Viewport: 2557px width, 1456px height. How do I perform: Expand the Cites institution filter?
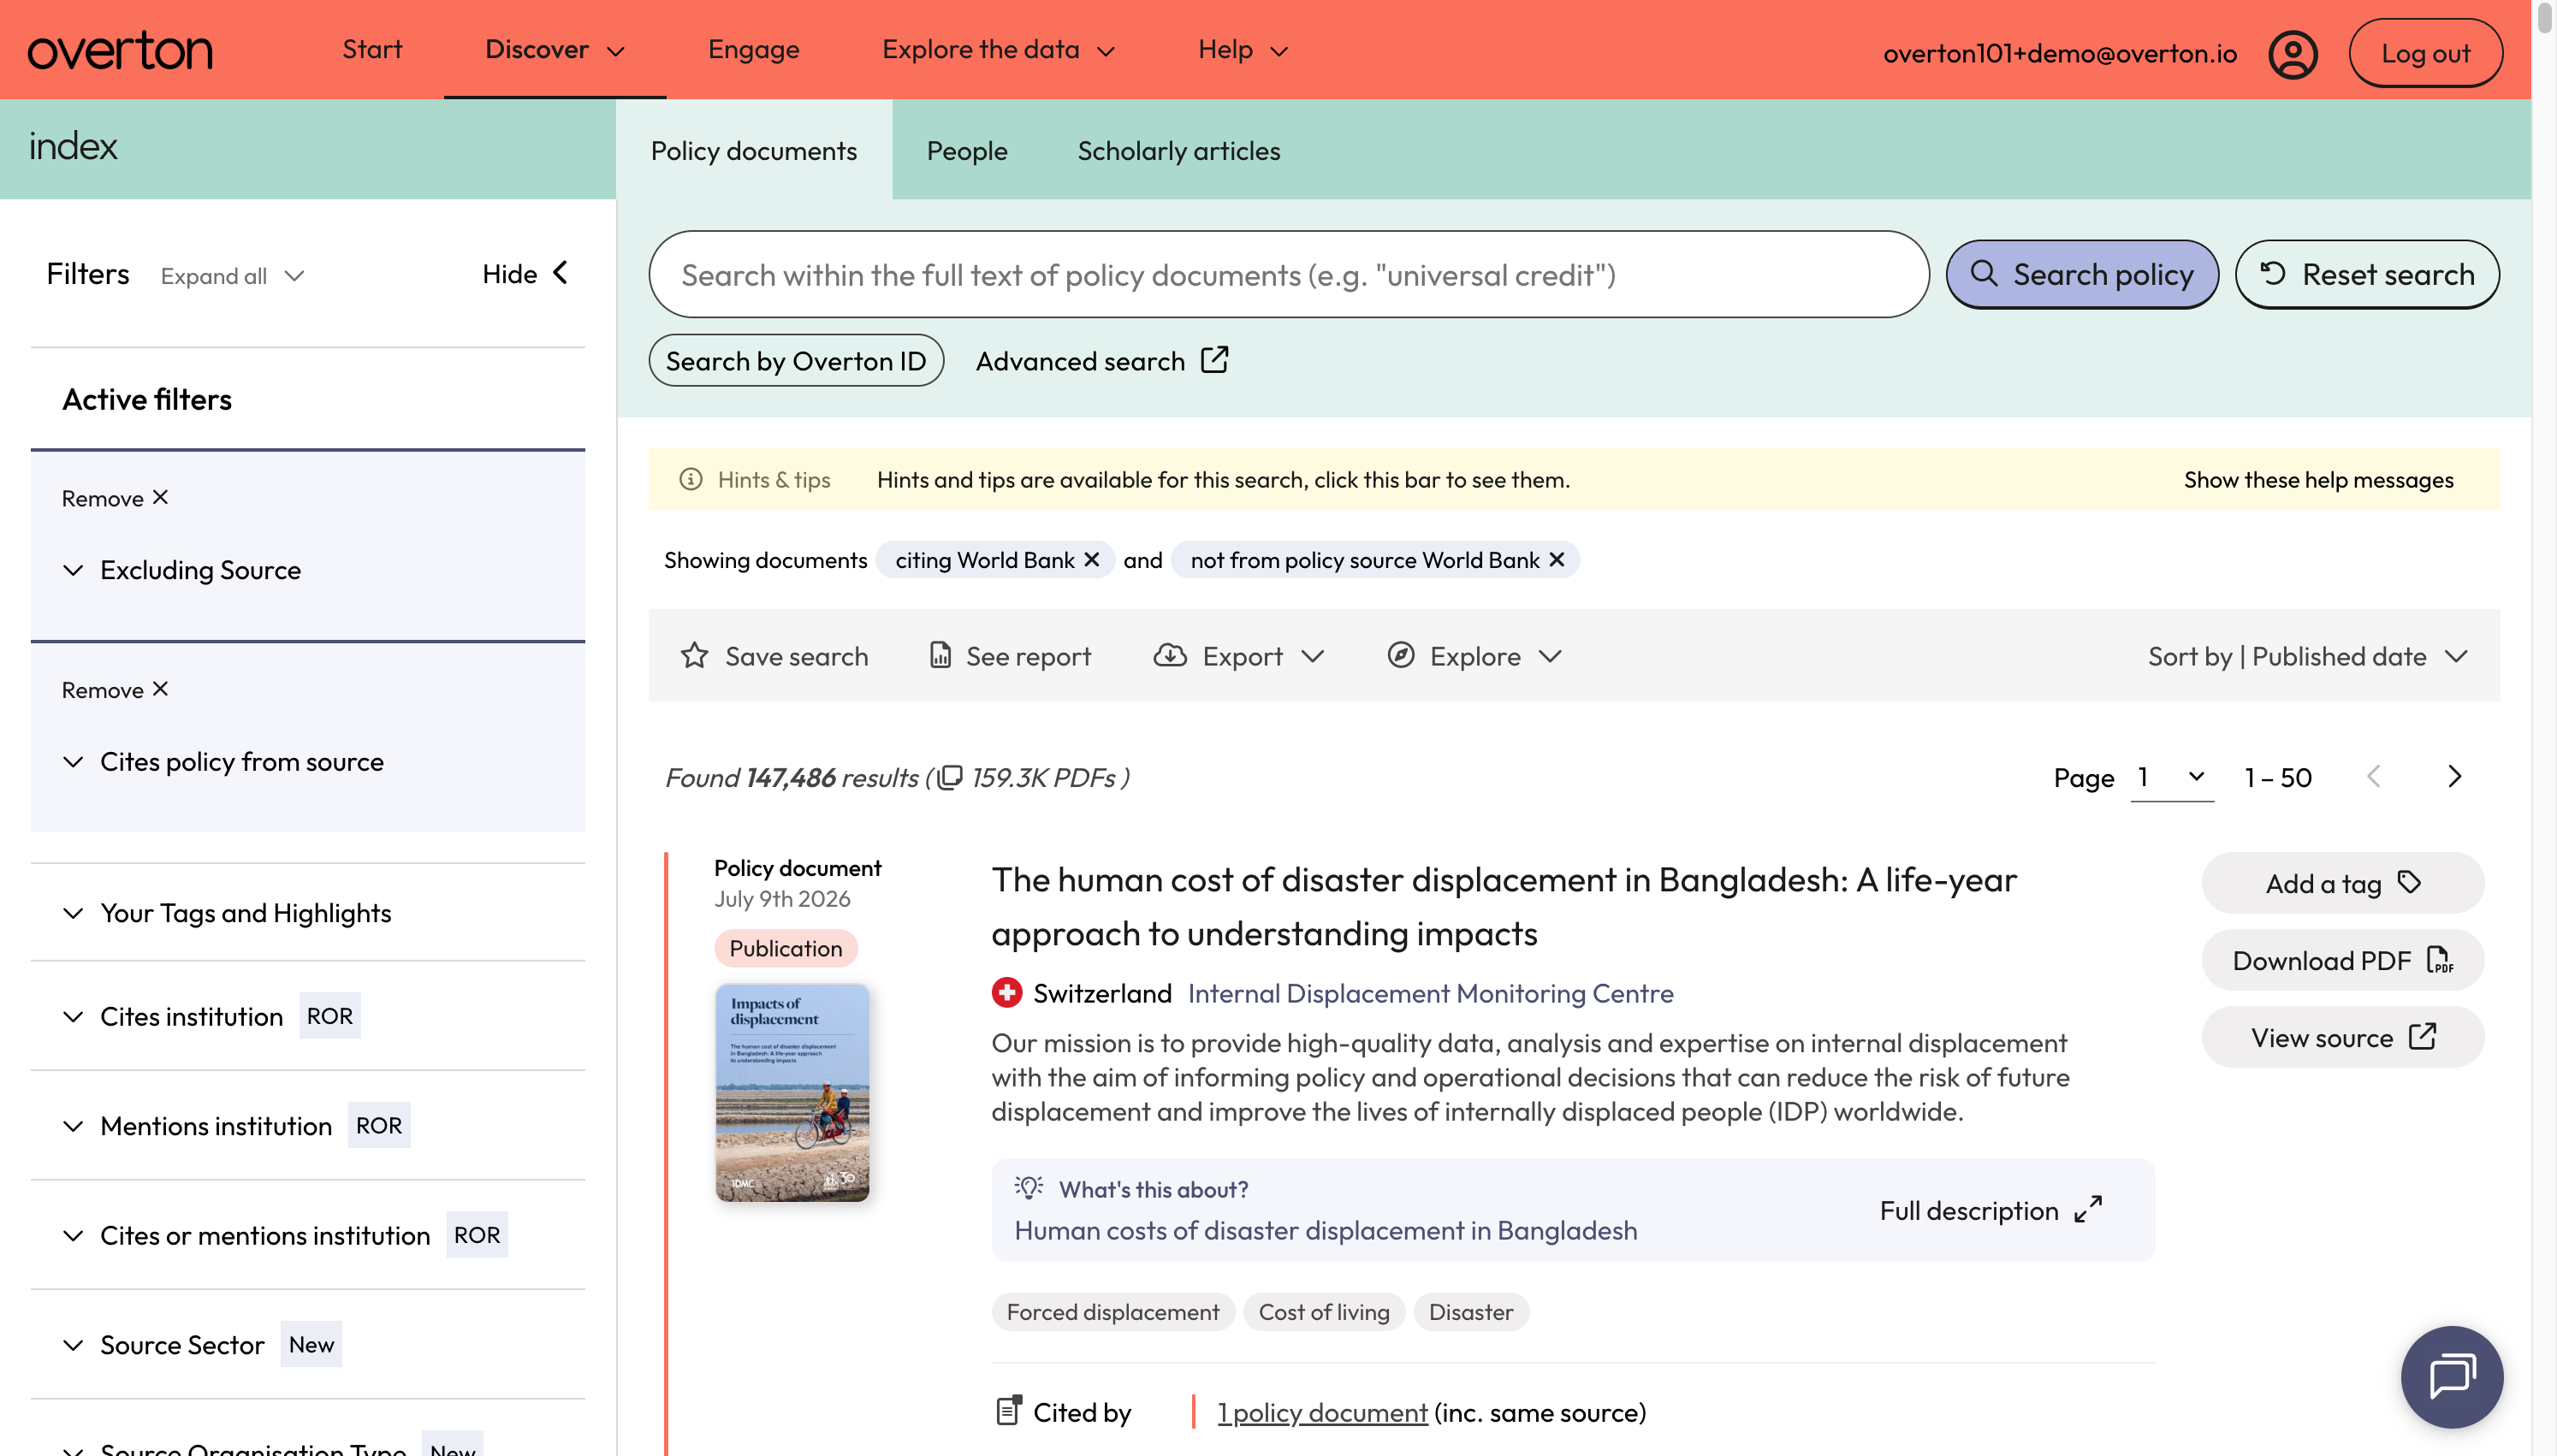point(191,1016)
